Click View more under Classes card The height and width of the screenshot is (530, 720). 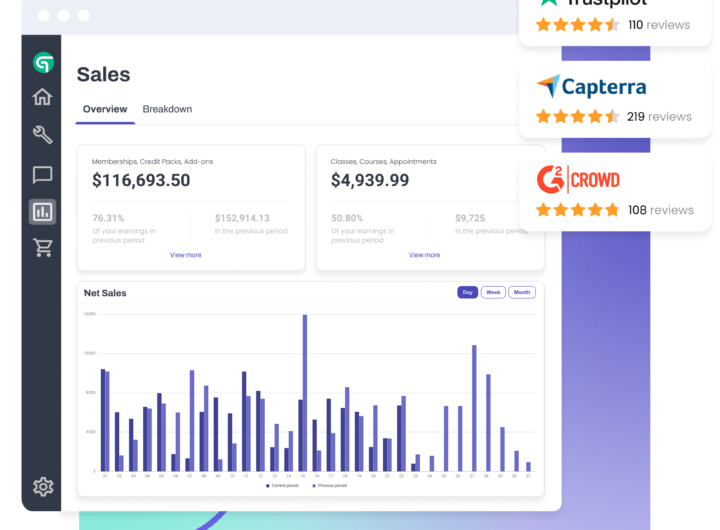click(425, 255)
